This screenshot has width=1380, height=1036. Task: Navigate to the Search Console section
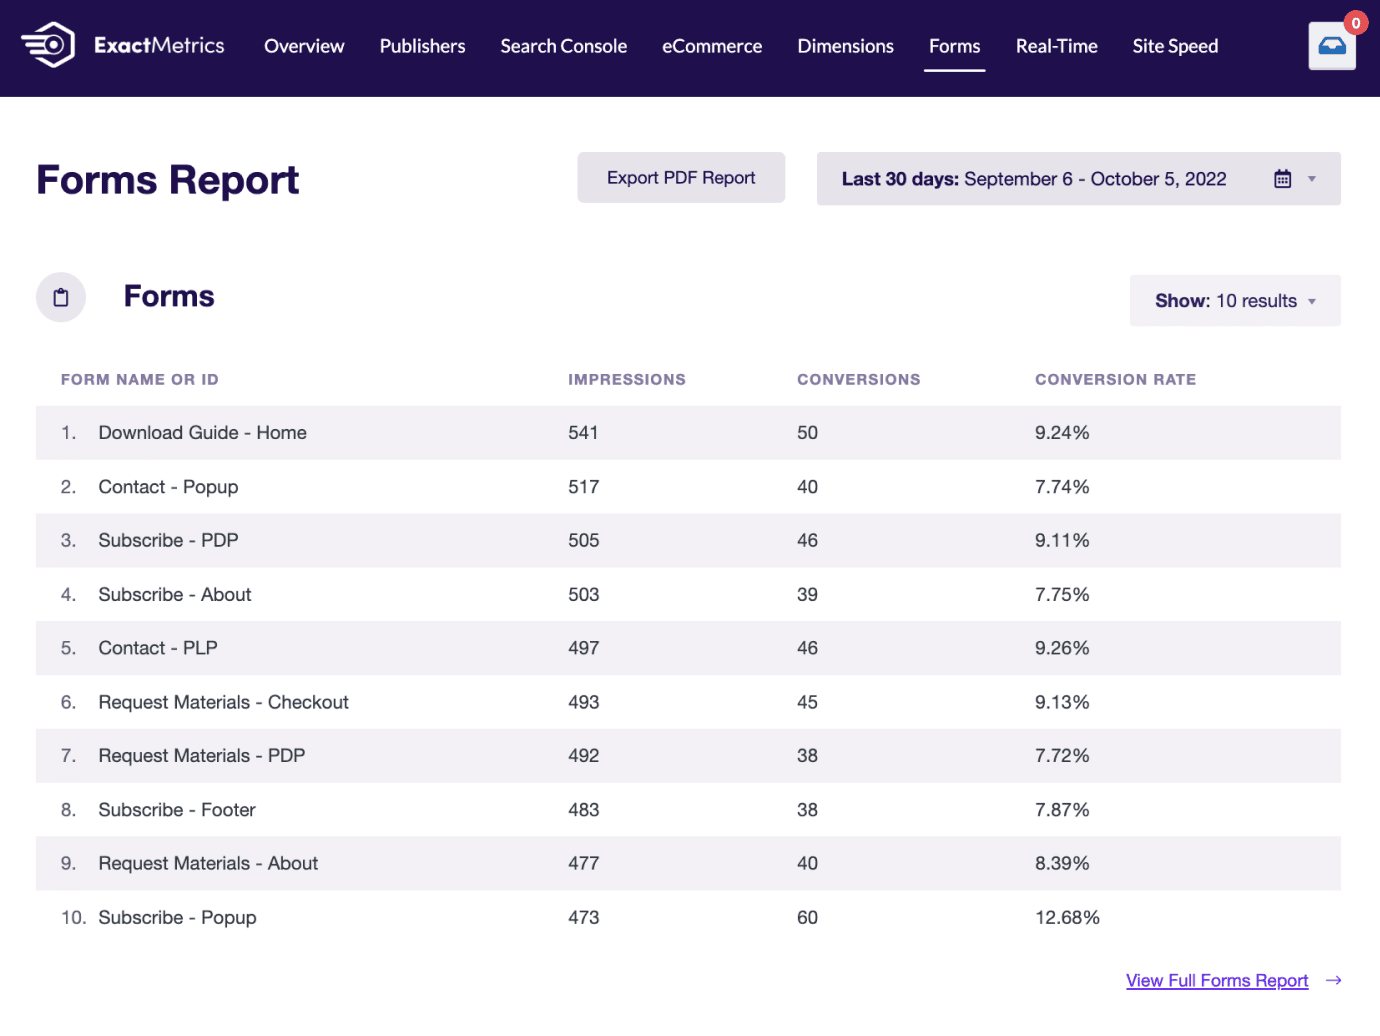click(x=563, y=46)
